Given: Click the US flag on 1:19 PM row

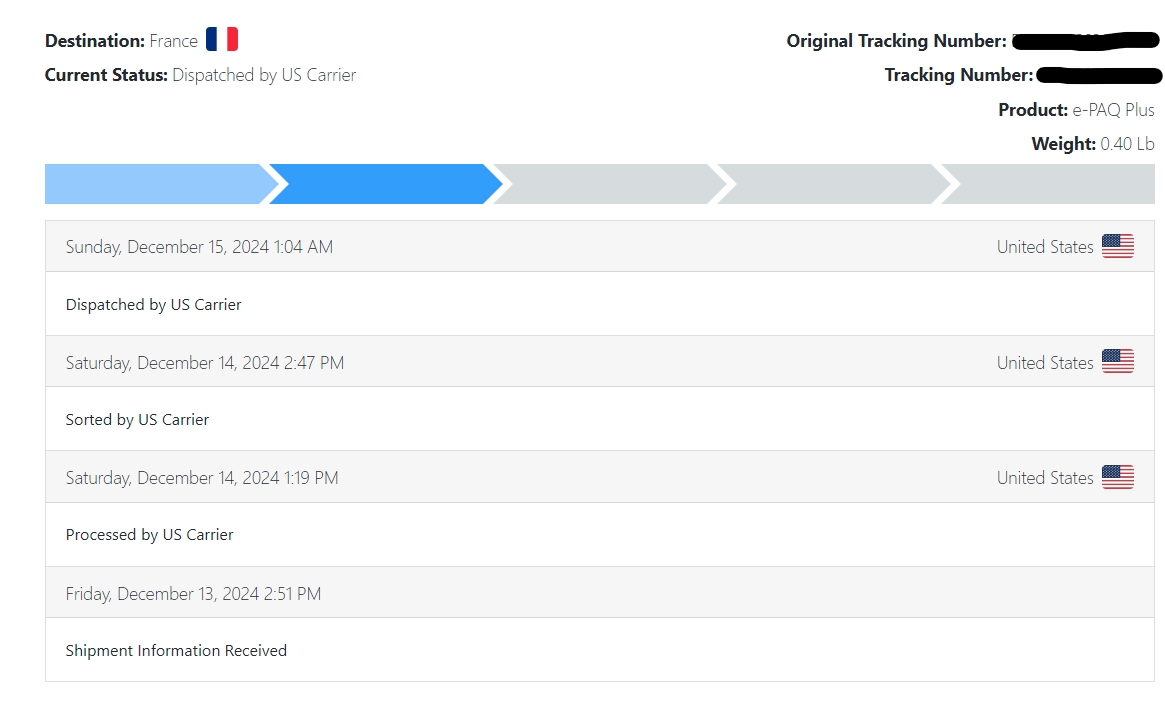Looking at the screenshot, I should pos(1117,477).
